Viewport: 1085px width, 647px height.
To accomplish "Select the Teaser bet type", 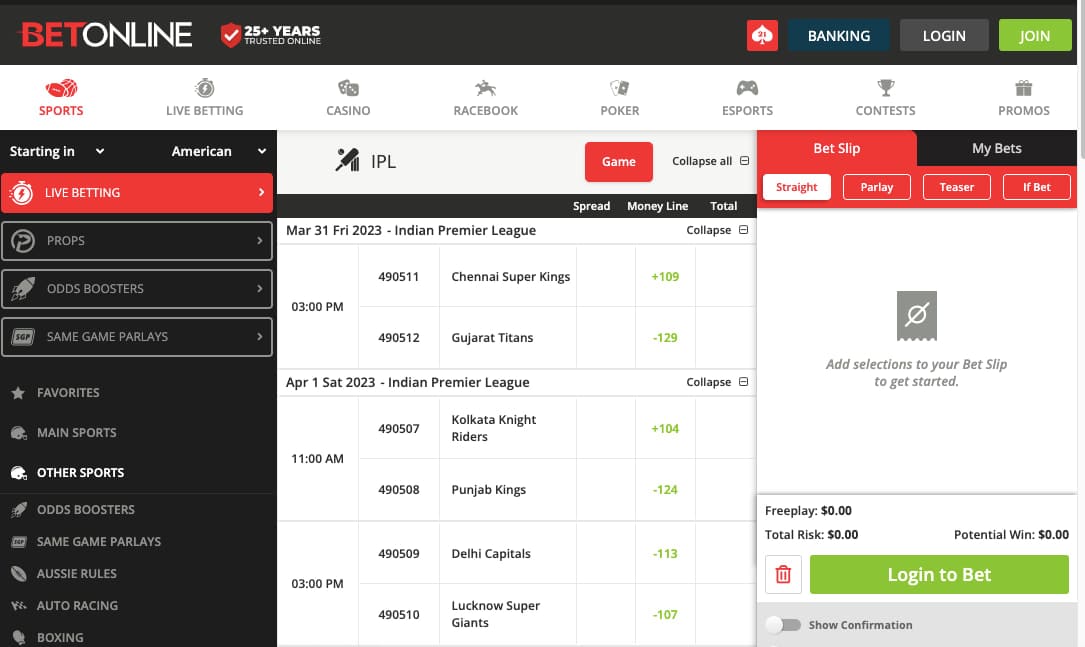I will coord(957,187).
